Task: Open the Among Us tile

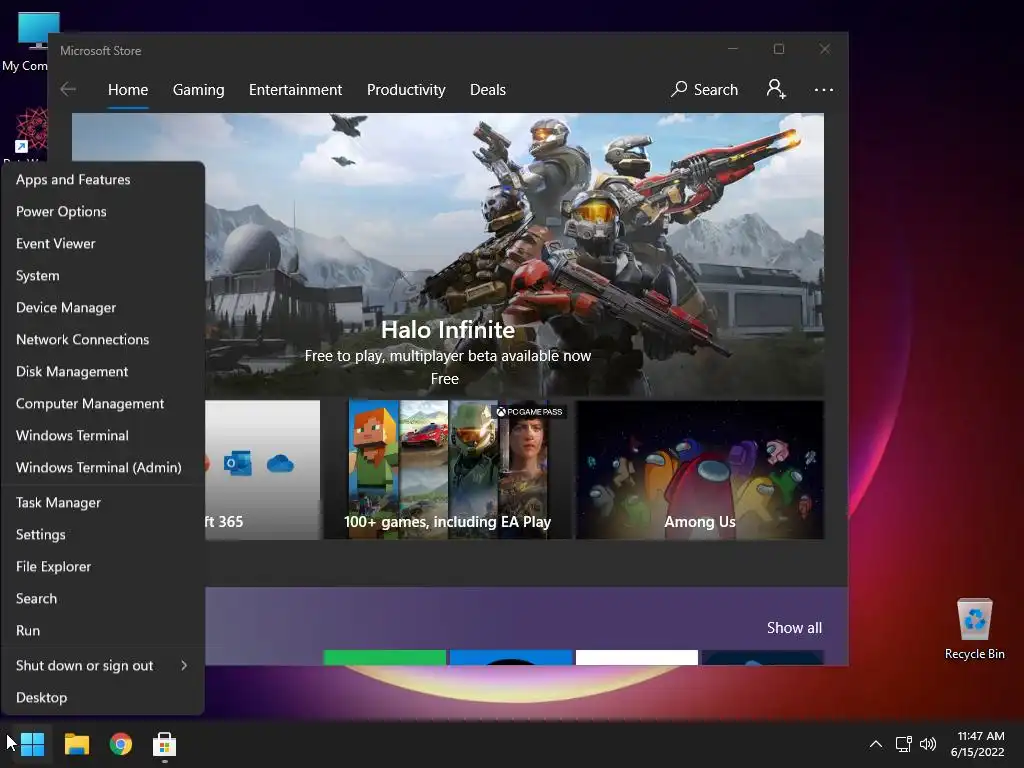Action: coord(699,470)
